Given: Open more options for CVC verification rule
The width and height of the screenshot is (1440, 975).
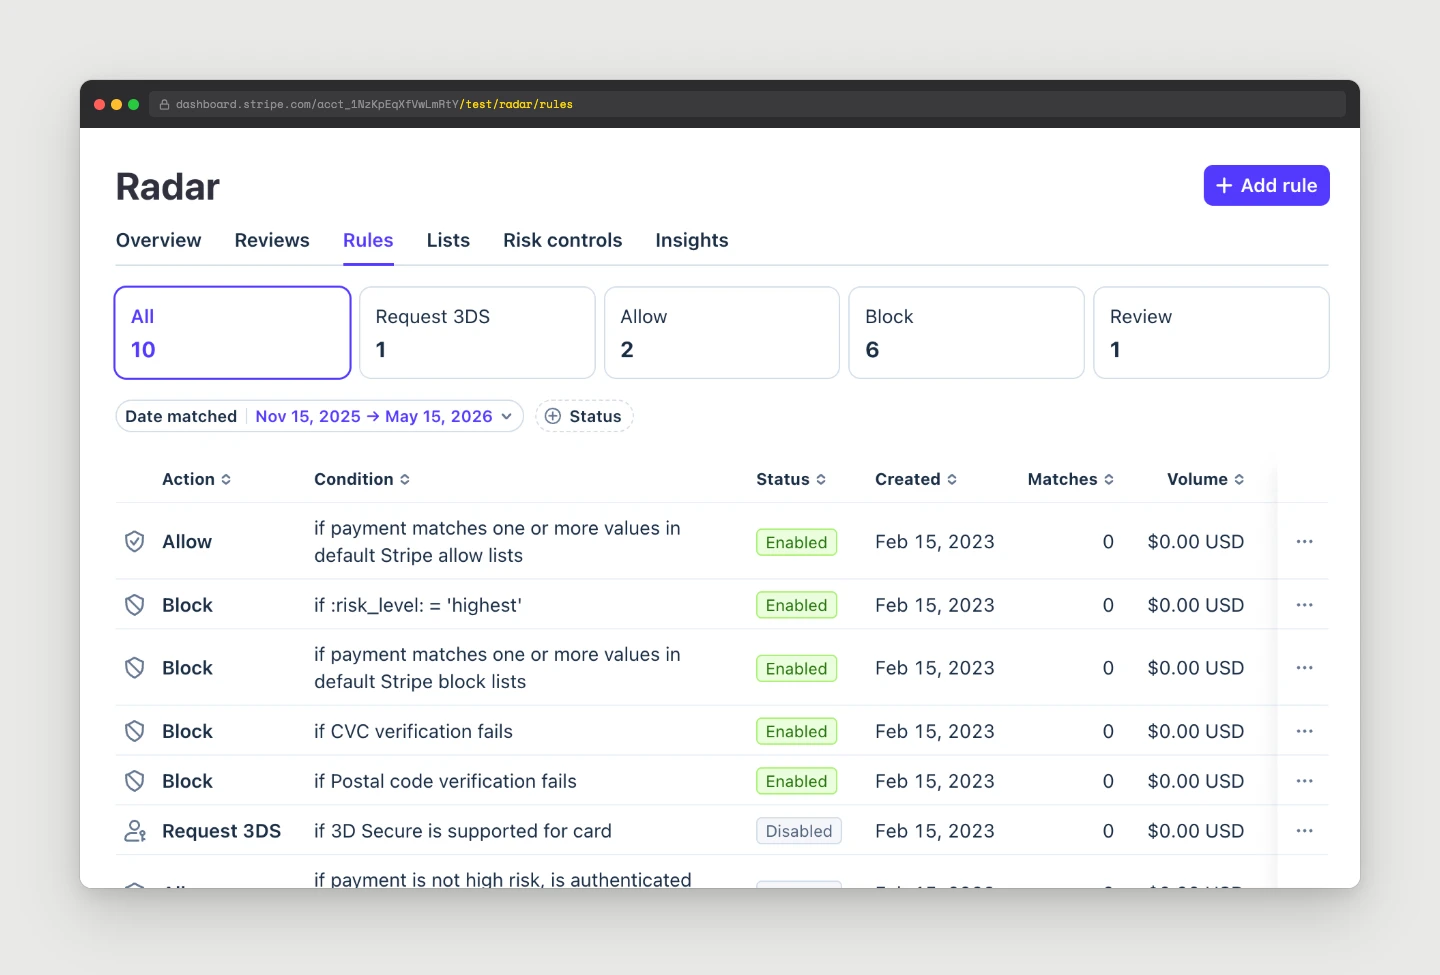Looking at the screenshot, I should (x=1304, y=731).
